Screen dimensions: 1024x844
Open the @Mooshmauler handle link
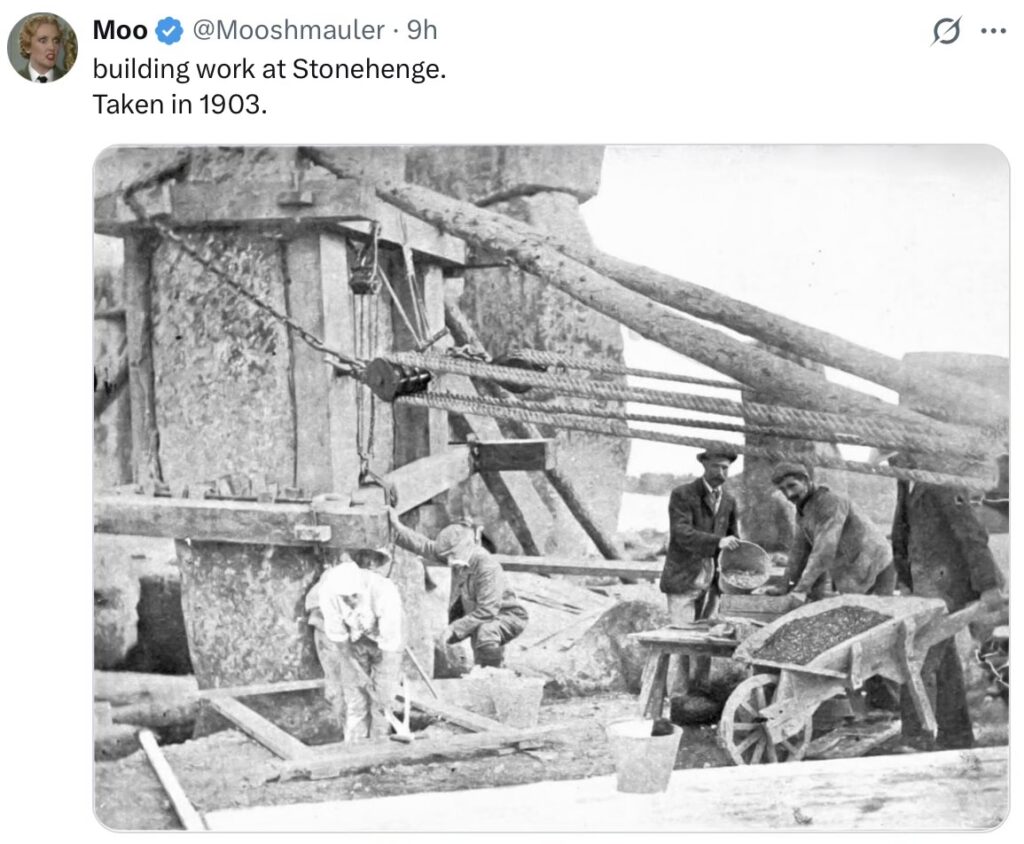pyautogui.click(x=287, y=30)
